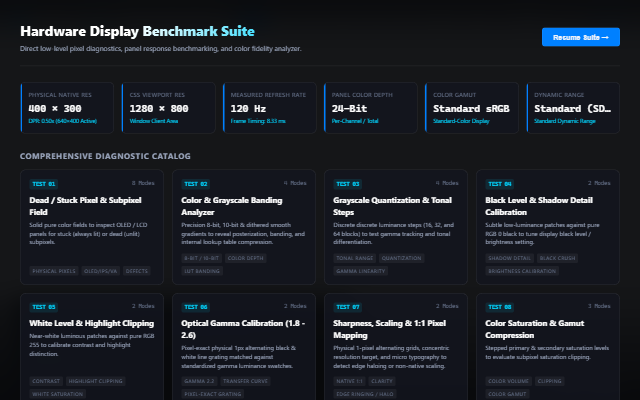Launch Grayscale Quantization & Tonal Steps test
The image size is (640, 400).
pos(396,227)
